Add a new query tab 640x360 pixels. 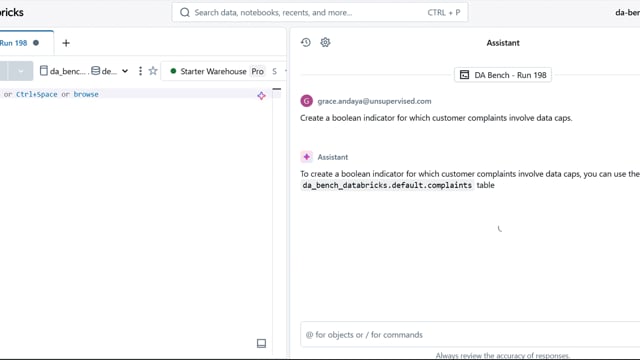click(x=66, y=43)
